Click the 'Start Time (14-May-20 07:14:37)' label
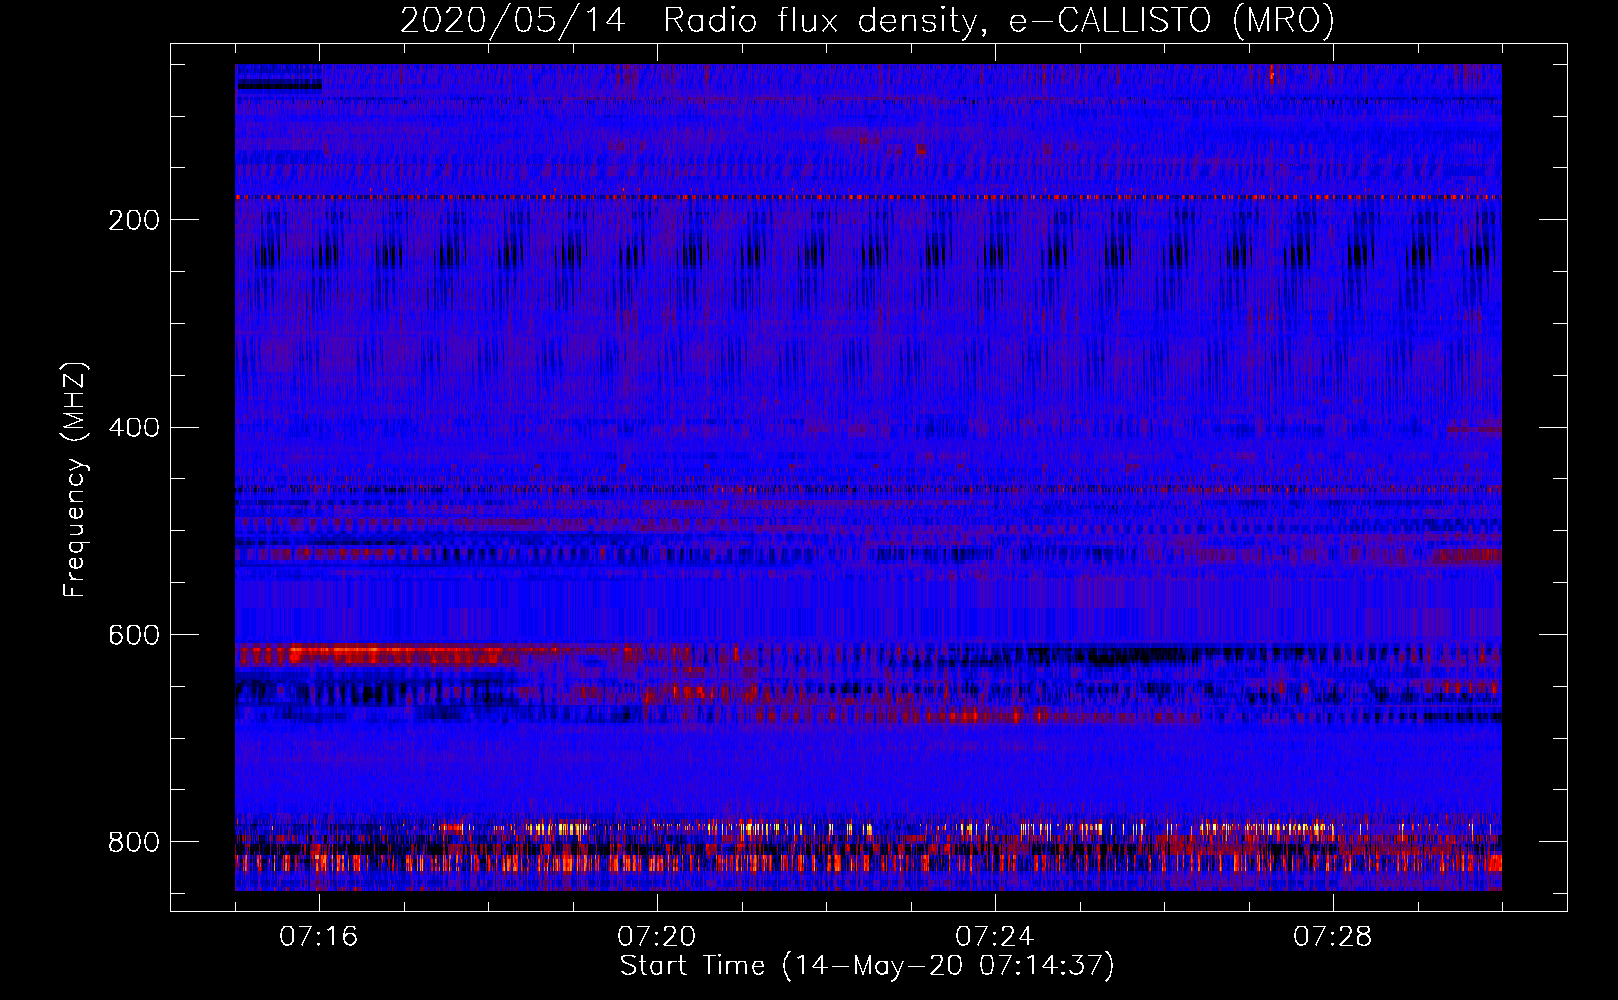 (867, 966)
